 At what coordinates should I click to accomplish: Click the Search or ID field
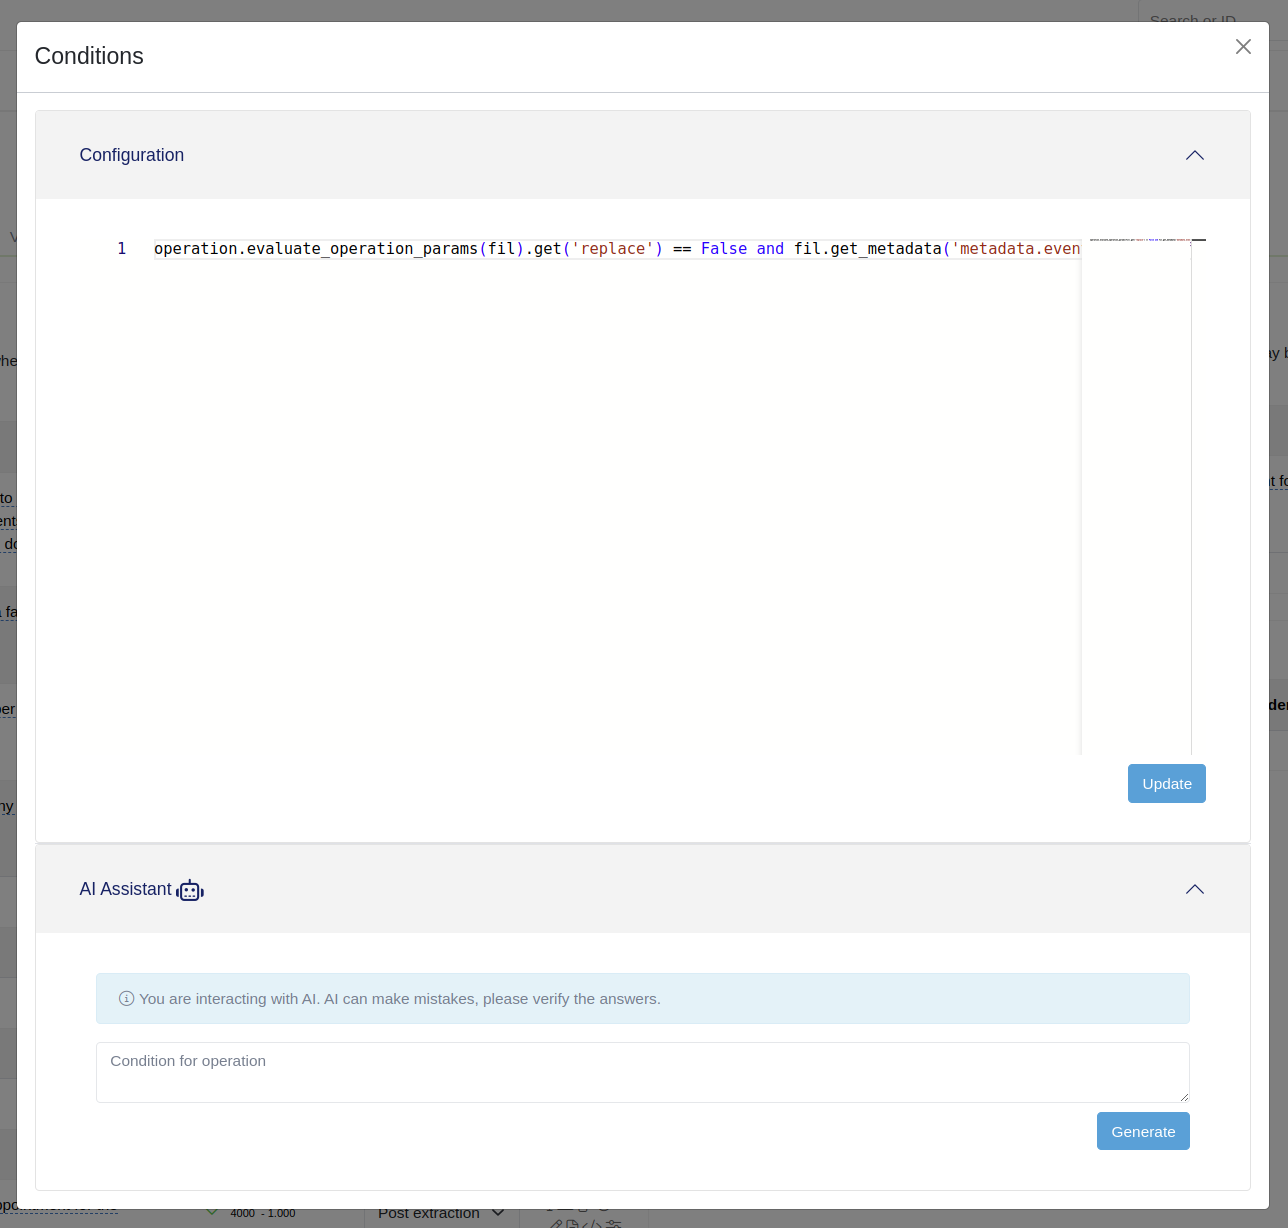(1200, 18)
